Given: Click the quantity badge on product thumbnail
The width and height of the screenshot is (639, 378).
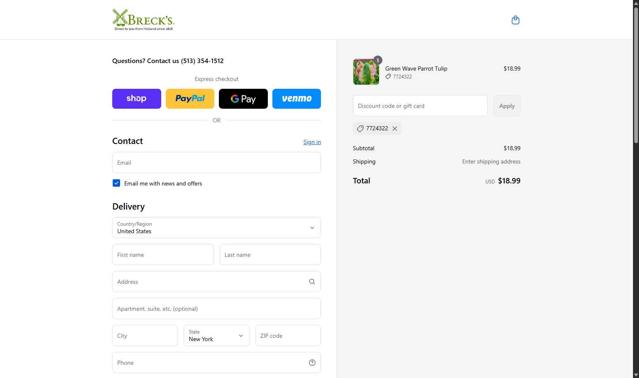Looking at the screenshot, I should pyautogui.click(x=378, y=60).
